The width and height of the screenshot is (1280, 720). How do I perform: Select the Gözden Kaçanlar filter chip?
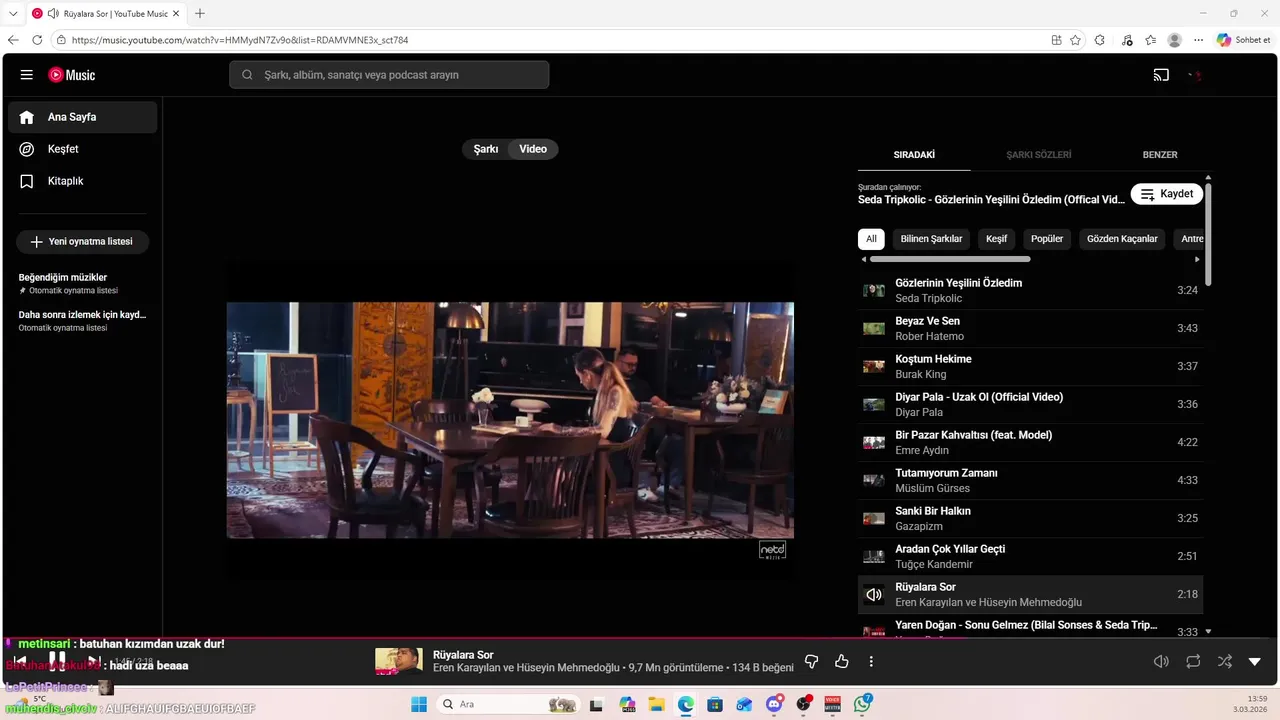(x=1122, y=239)
